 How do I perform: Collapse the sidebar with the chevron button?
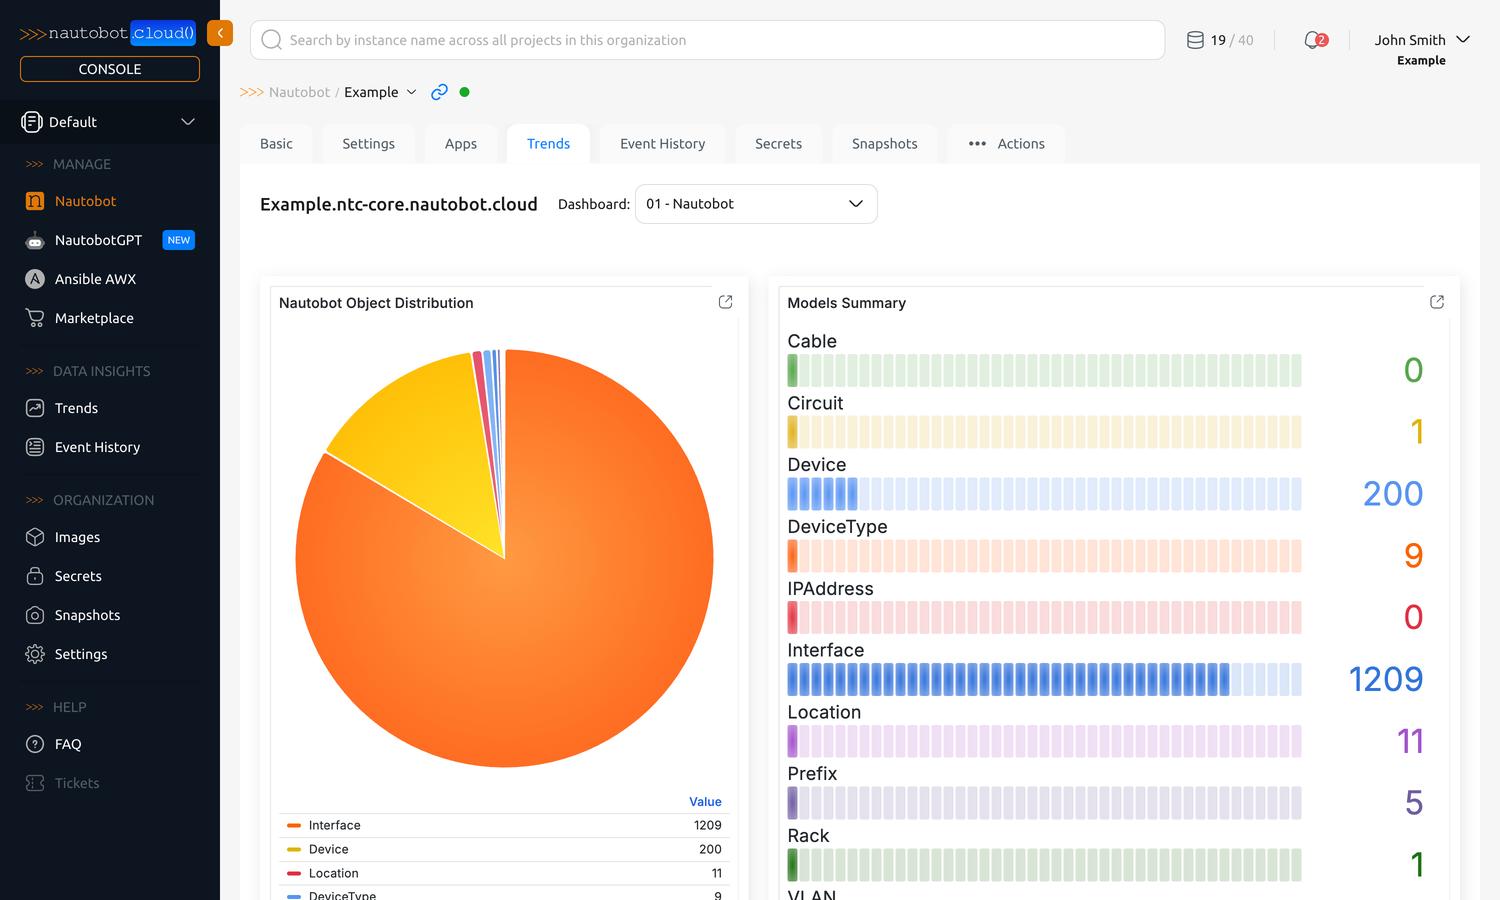(220, 33)
